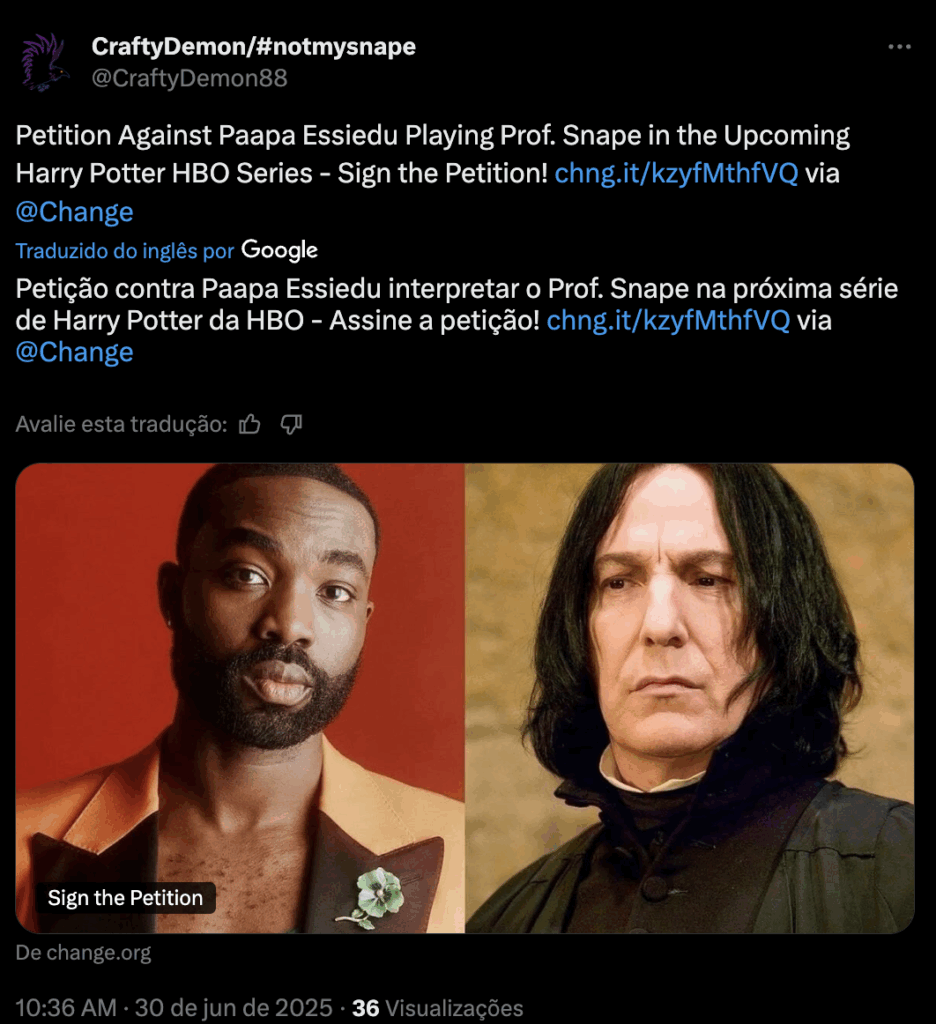Click the 10:36 AM tweet timestamp

(66, 1008)
